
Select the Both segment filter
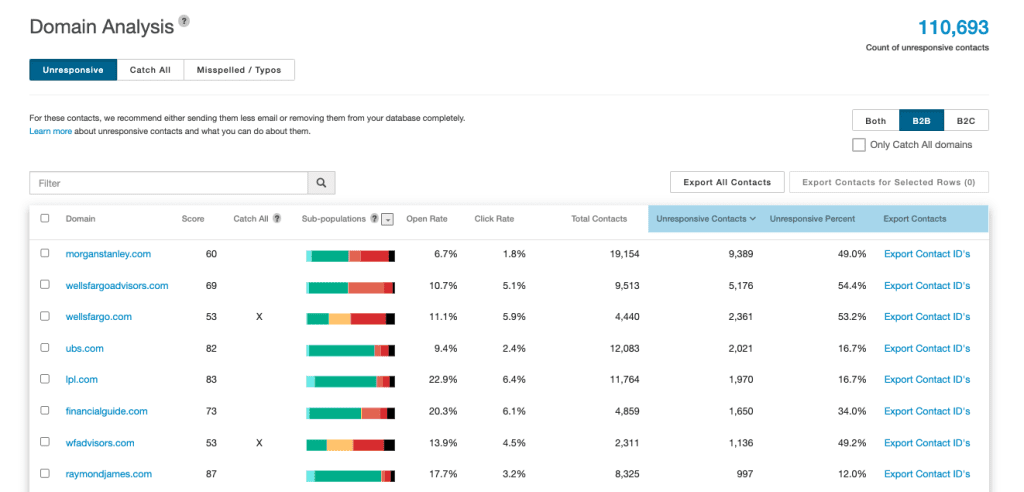point(876,120)
